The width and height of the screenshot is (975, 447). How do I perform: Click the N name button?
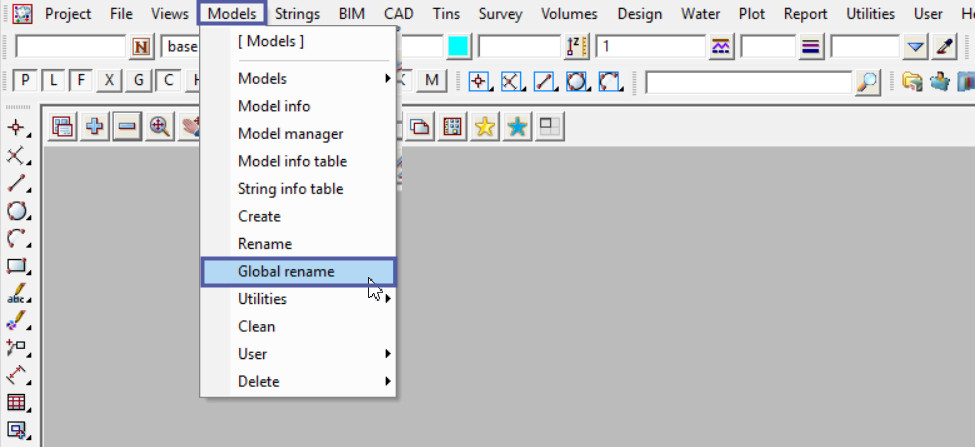point(141,47)
